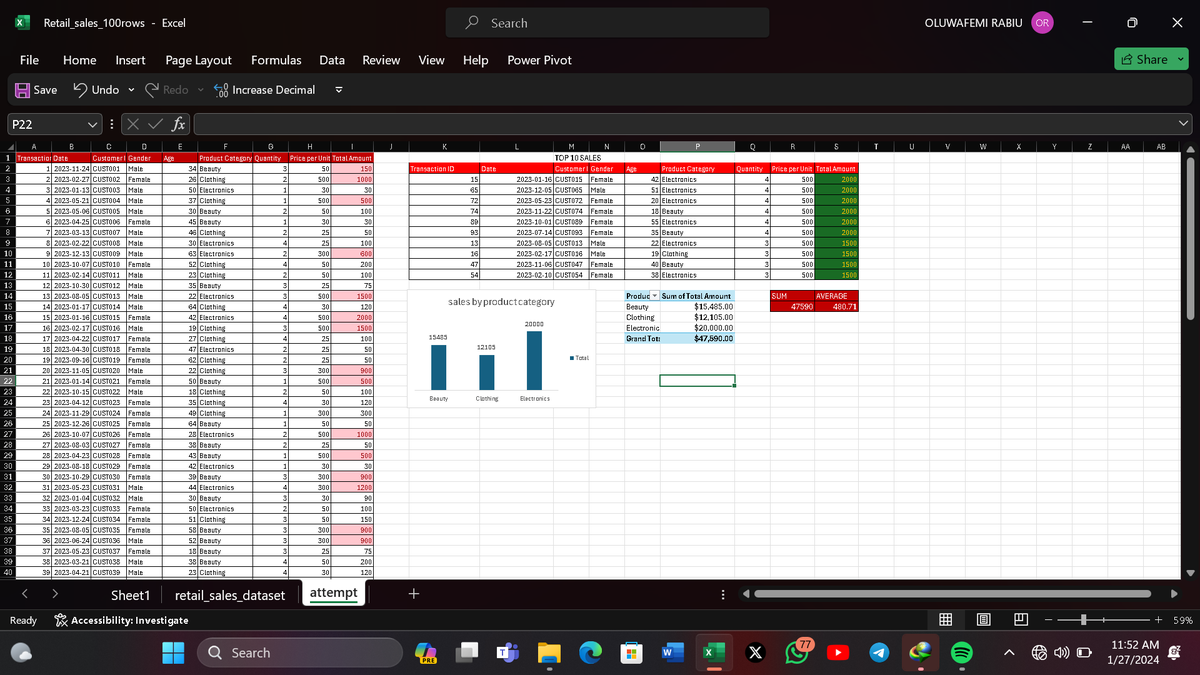
Task: Open Undo history dropdown arrow
Action: click(133, 90)
